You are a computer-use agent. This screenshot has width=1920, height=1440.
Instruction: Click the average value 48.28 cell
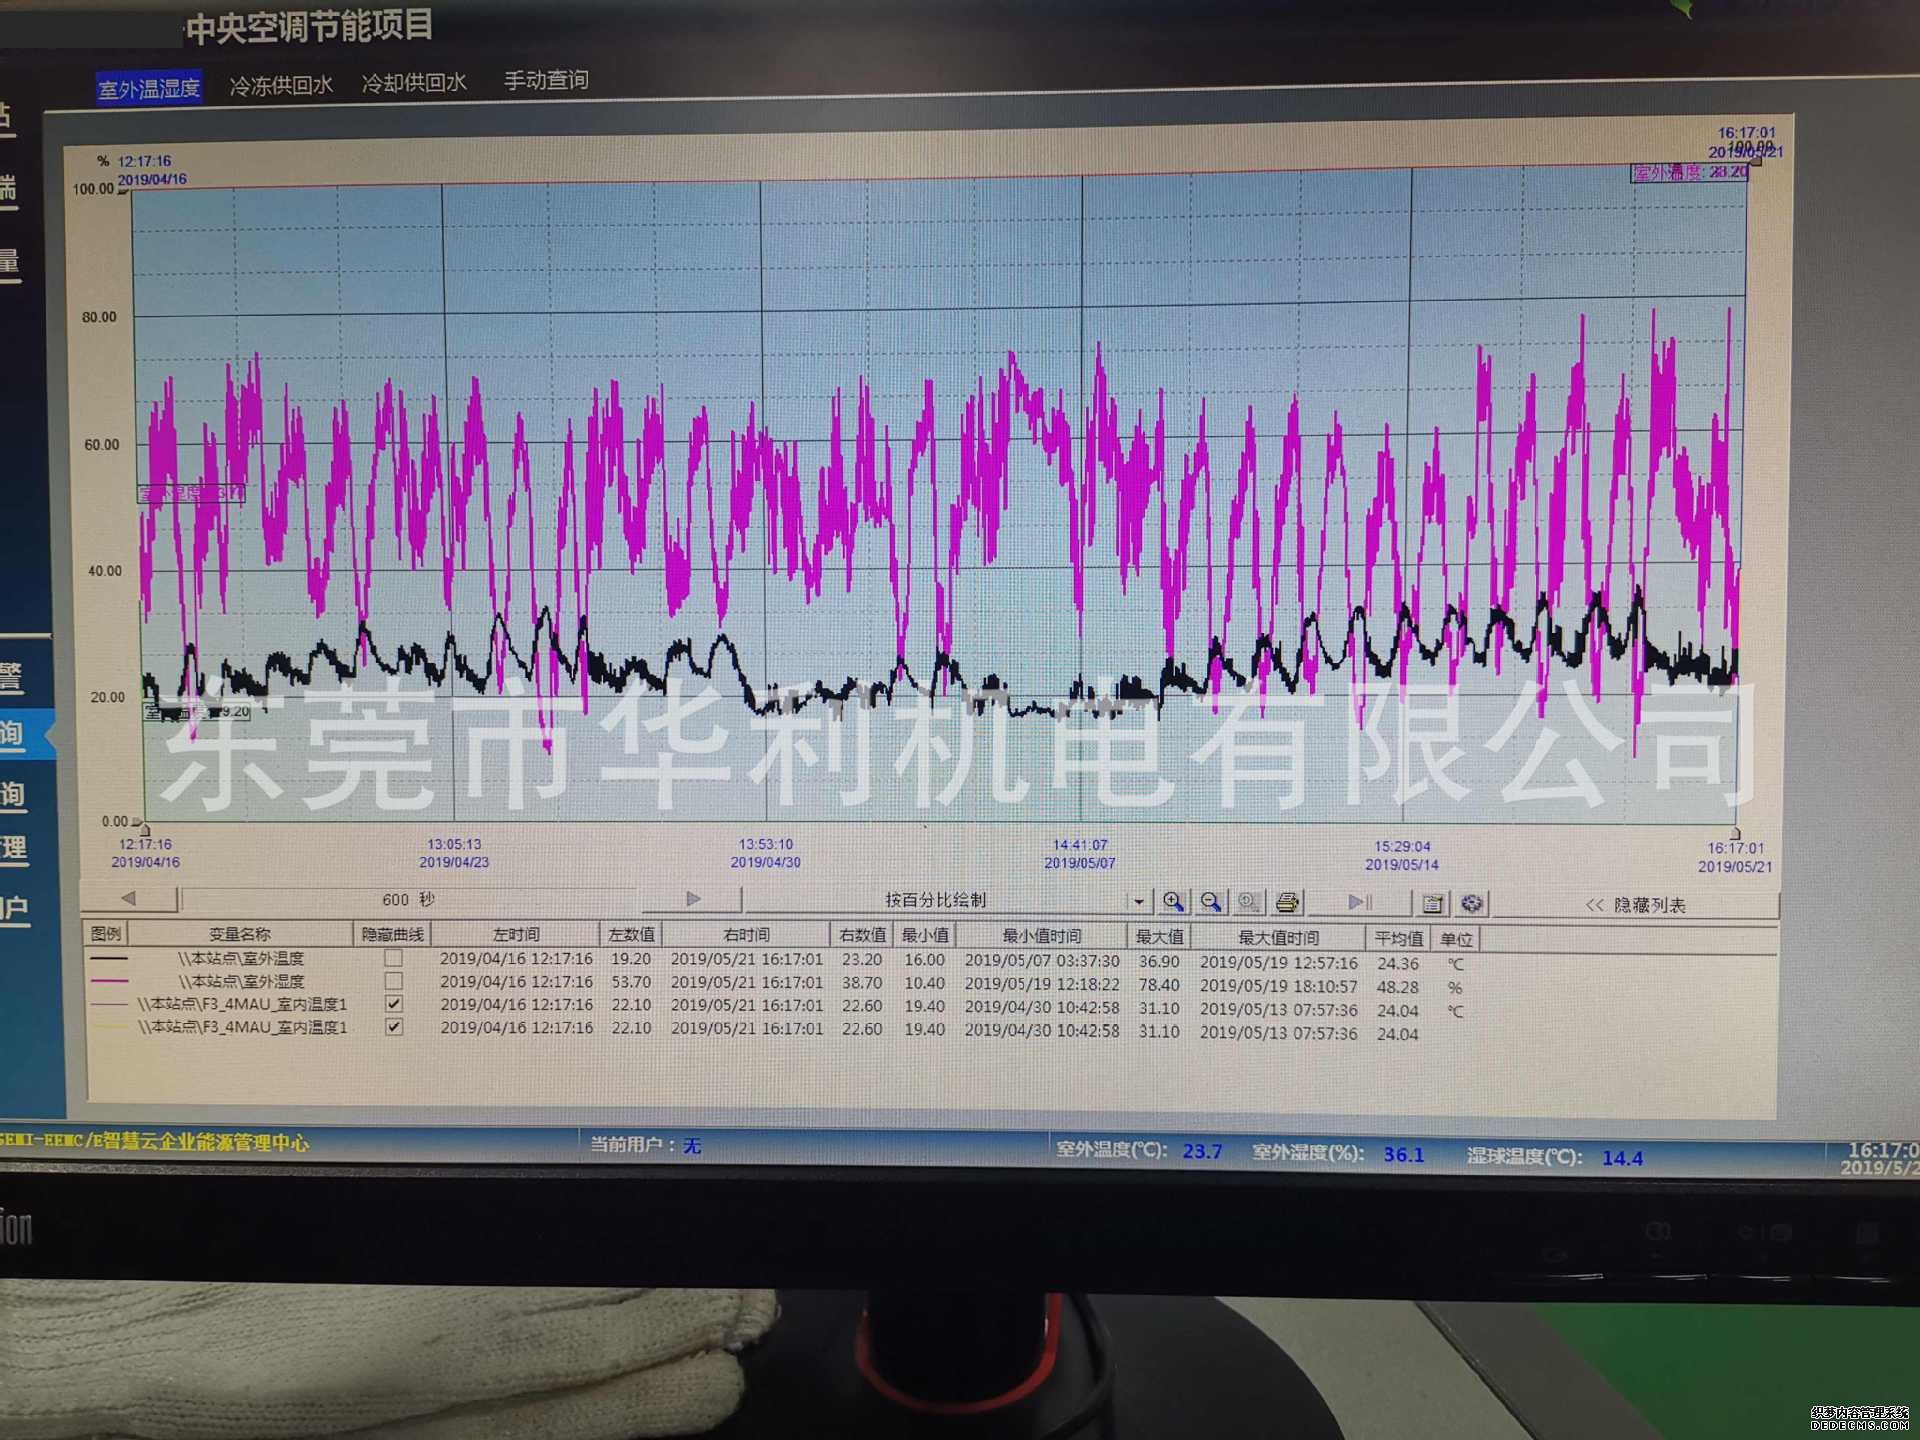[1398, 987]
